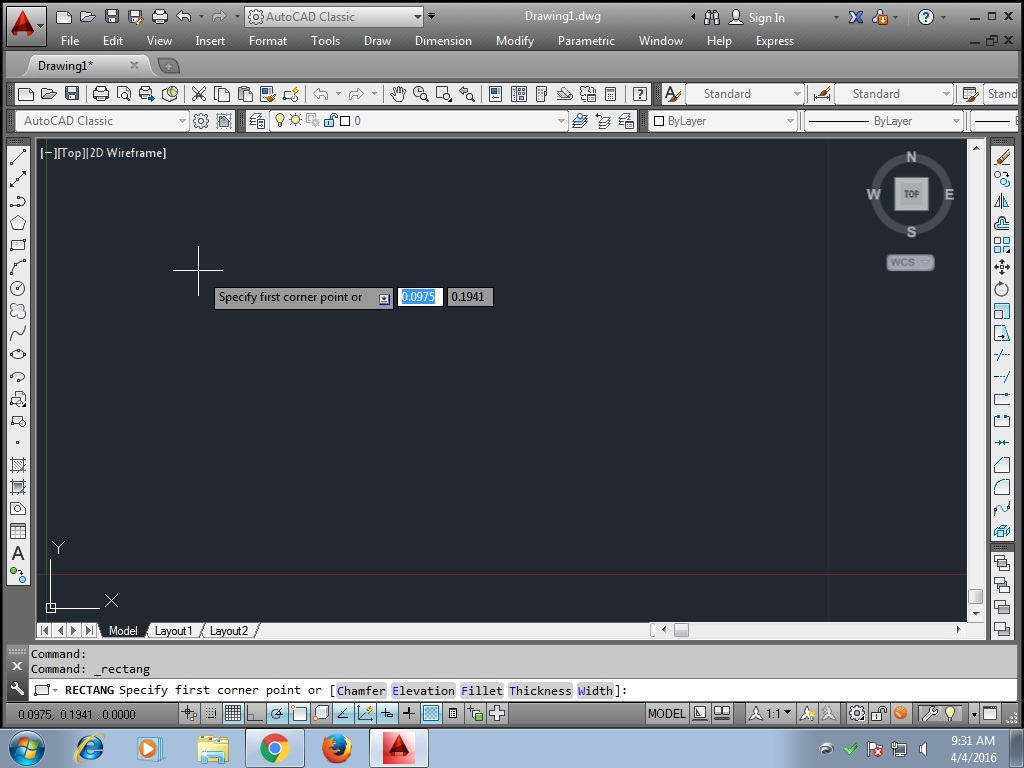
Task: Select the Fillet tool
Action: point(1003,486)
